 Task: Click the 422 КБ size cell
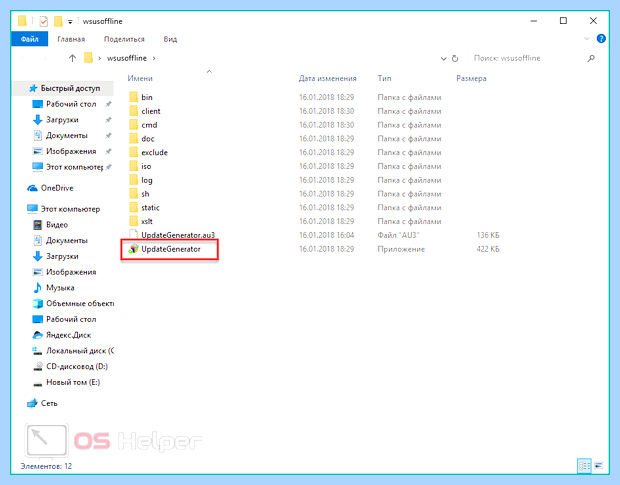488,249
